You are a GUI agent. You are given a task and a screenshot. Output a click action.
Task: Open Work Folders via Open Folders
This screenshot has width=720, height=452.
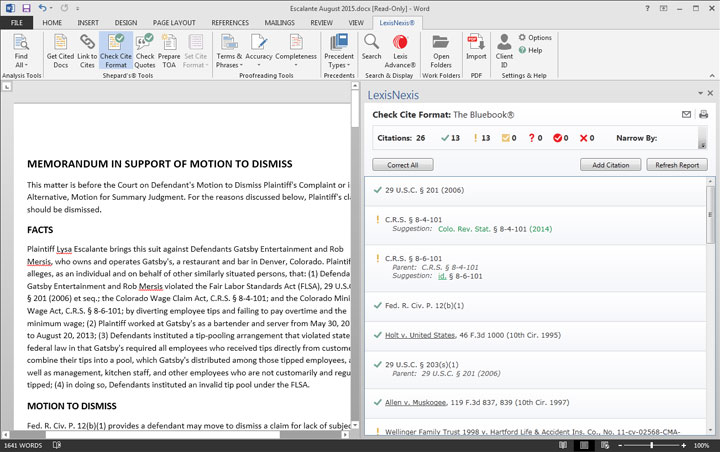[441, 51]
